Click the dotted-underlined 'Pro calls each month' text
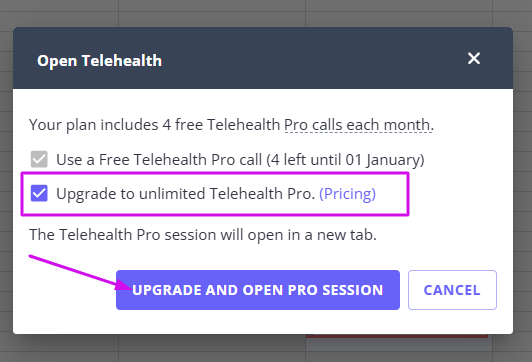 click(358, 125)
